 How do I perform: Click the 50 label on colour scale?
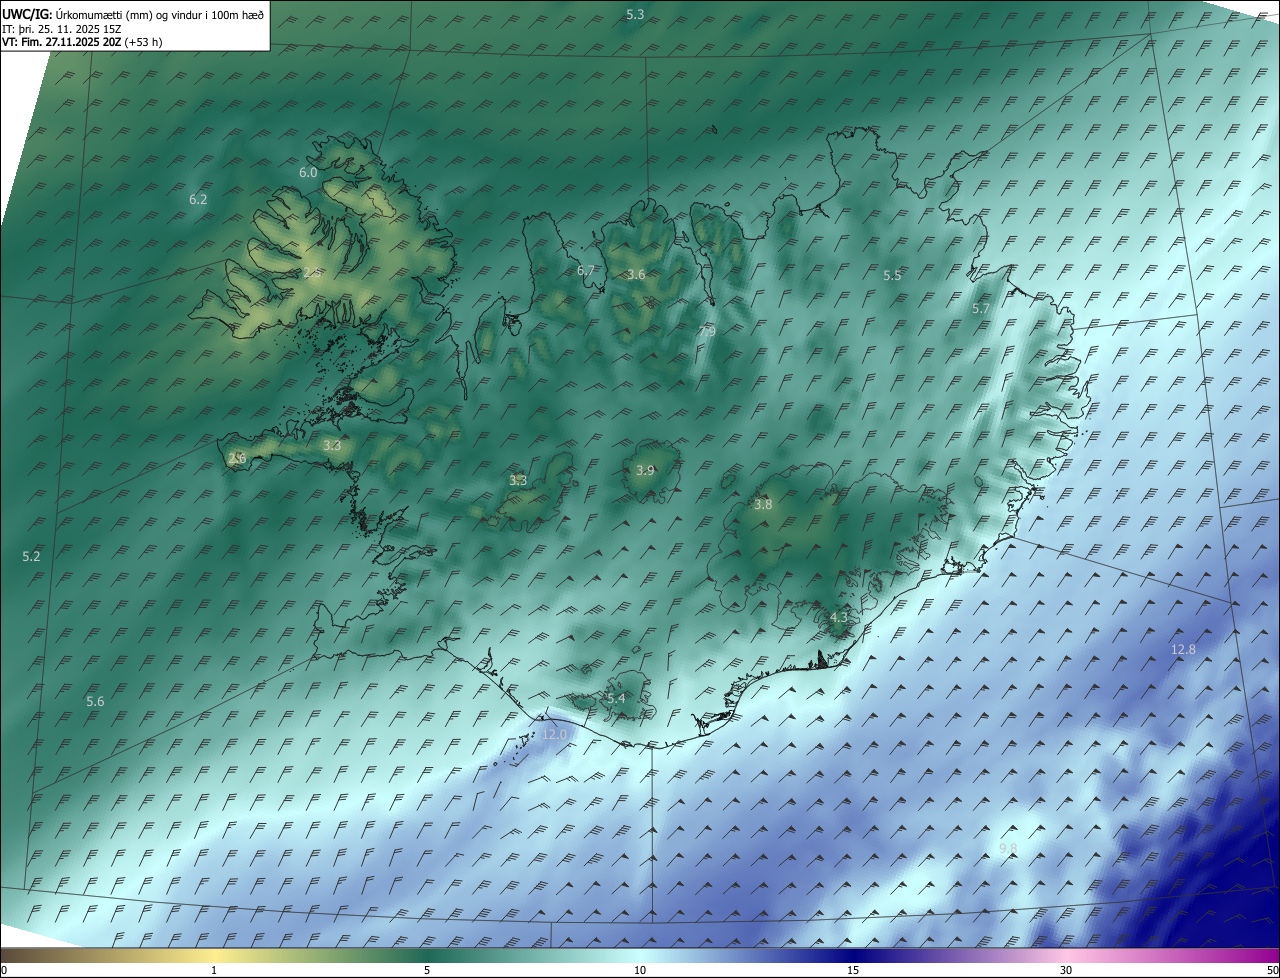coord(1272,970)
